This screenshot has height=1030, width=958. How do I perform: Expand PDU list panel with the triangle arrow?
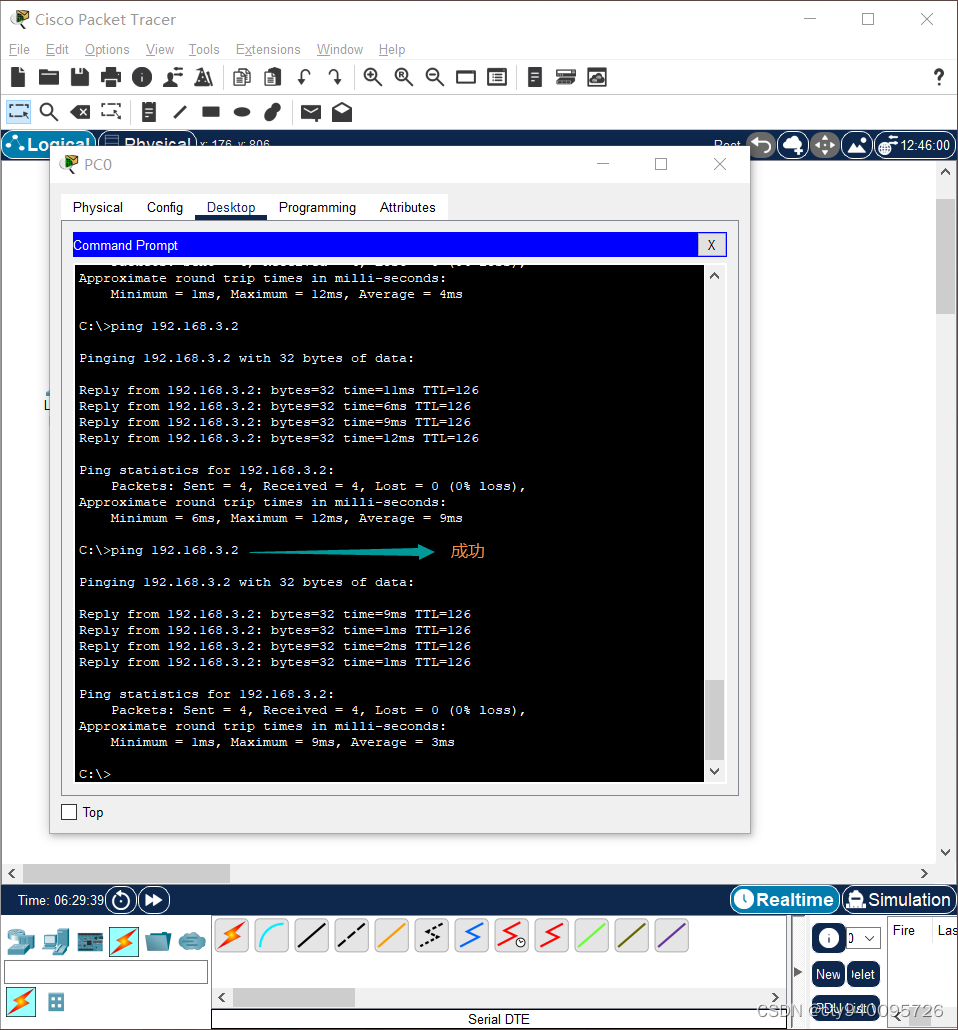tap(798, 972)
